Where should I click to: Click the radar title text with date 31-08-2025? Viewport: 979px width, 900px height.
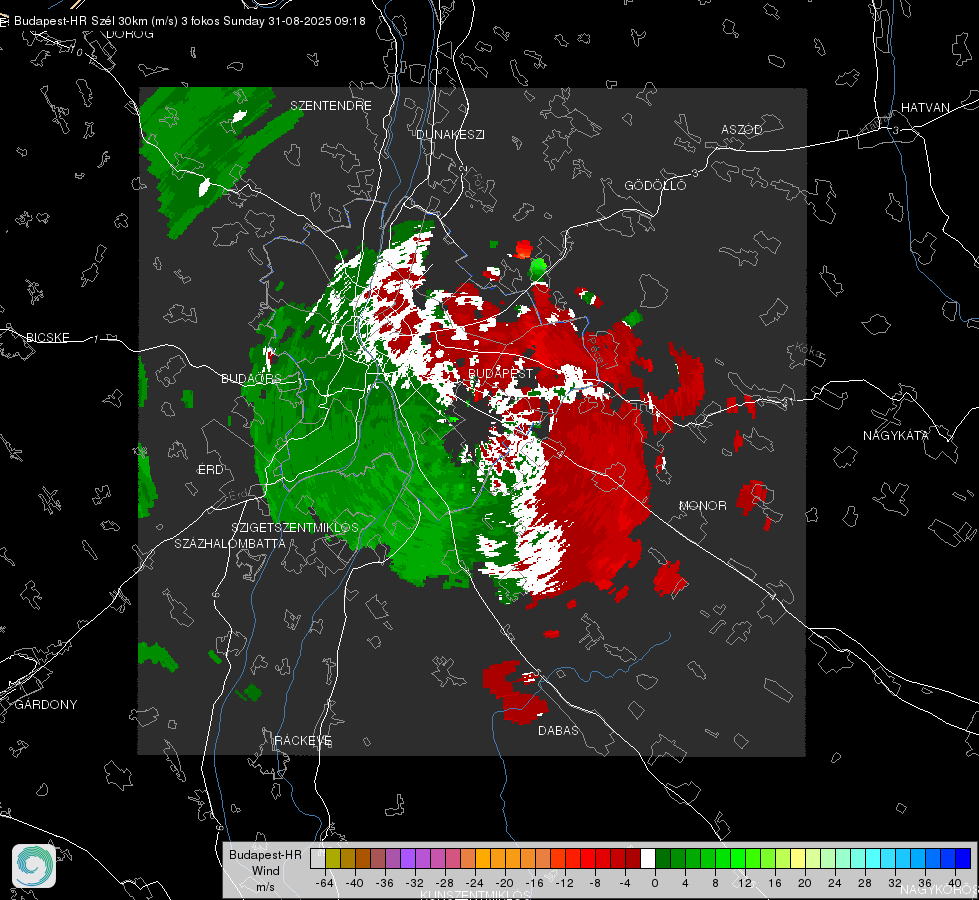click(x=190, y=21)
